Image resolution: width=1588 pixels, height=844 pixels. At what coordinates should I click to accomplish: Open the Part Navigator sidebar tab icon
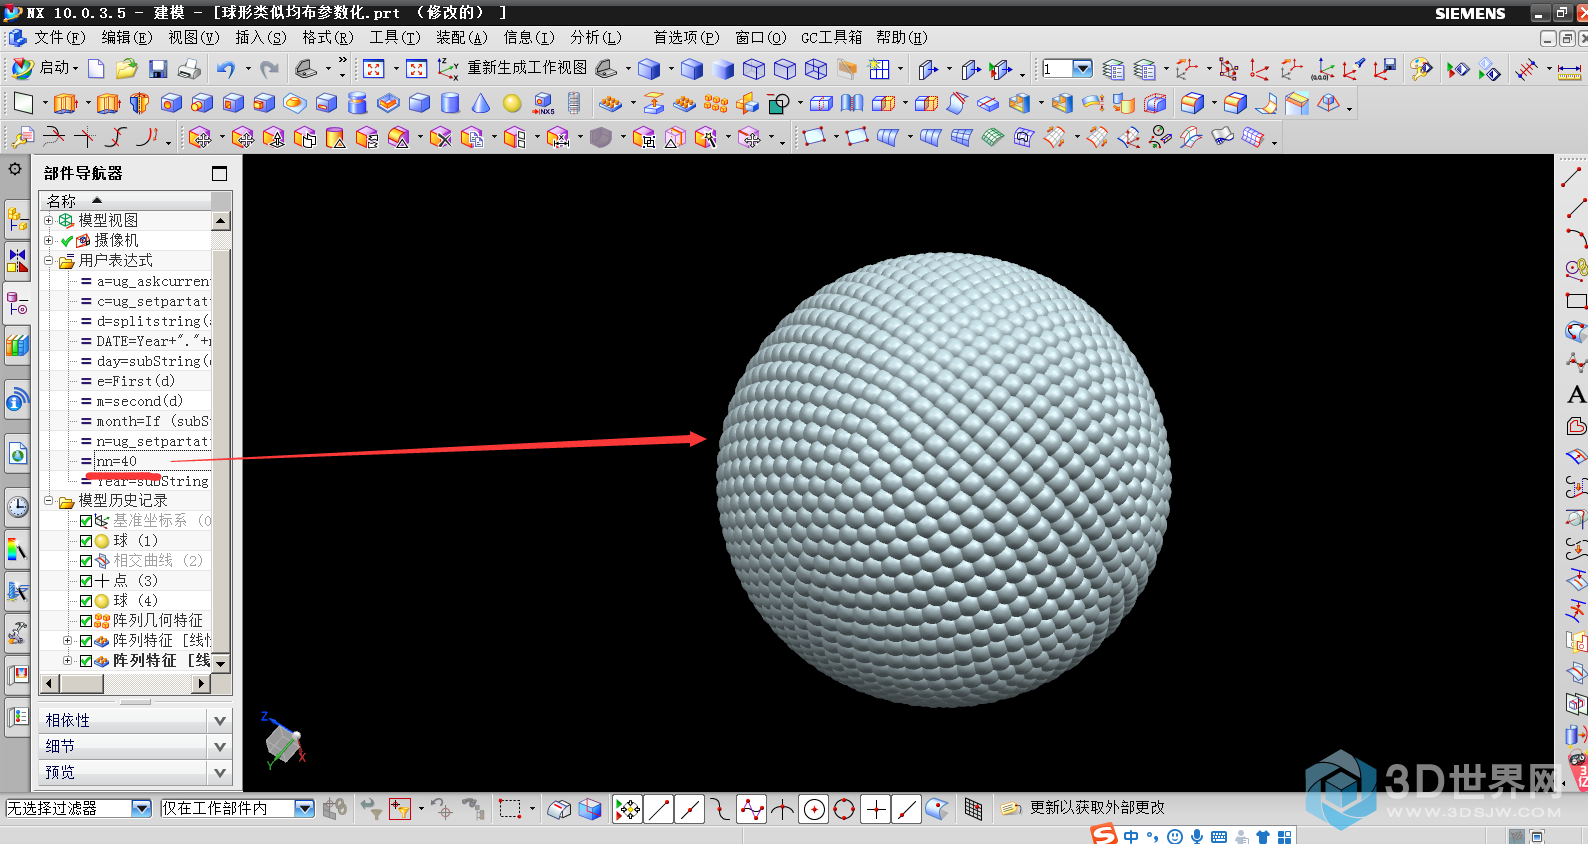click(x=17, y=304)
